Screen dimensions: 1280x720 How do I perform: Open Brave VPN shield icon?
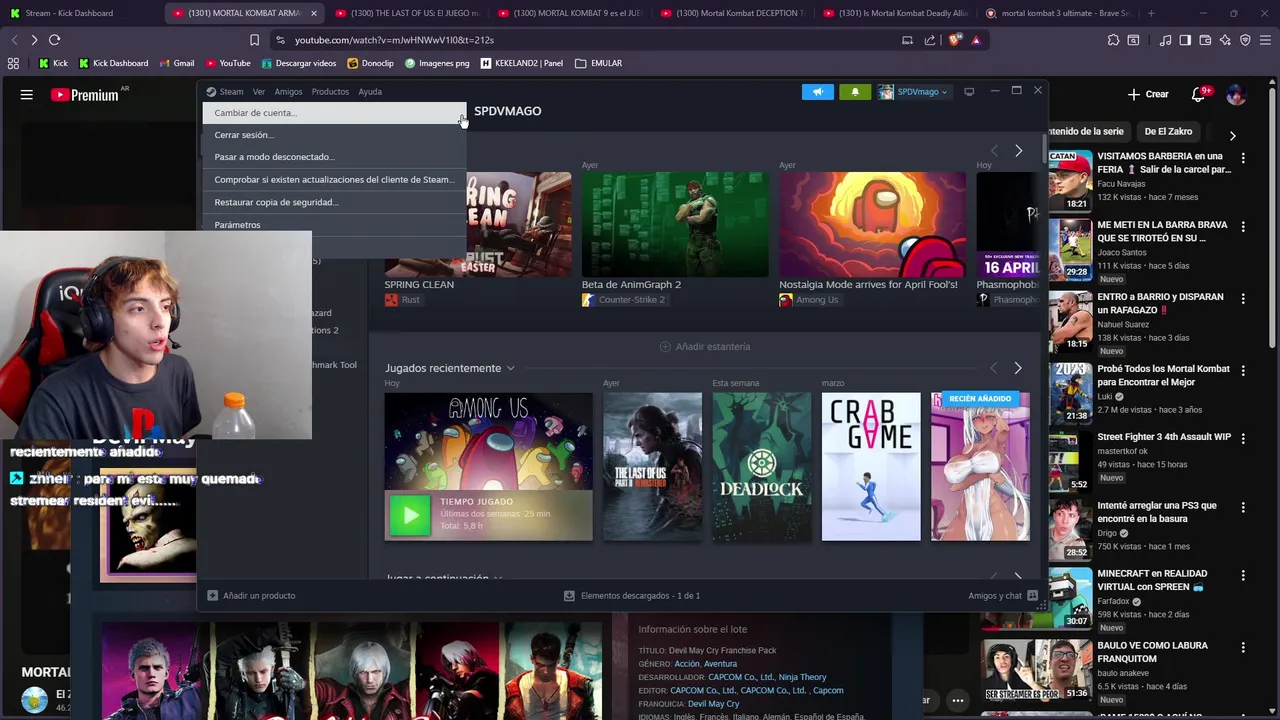[1245, 40]
